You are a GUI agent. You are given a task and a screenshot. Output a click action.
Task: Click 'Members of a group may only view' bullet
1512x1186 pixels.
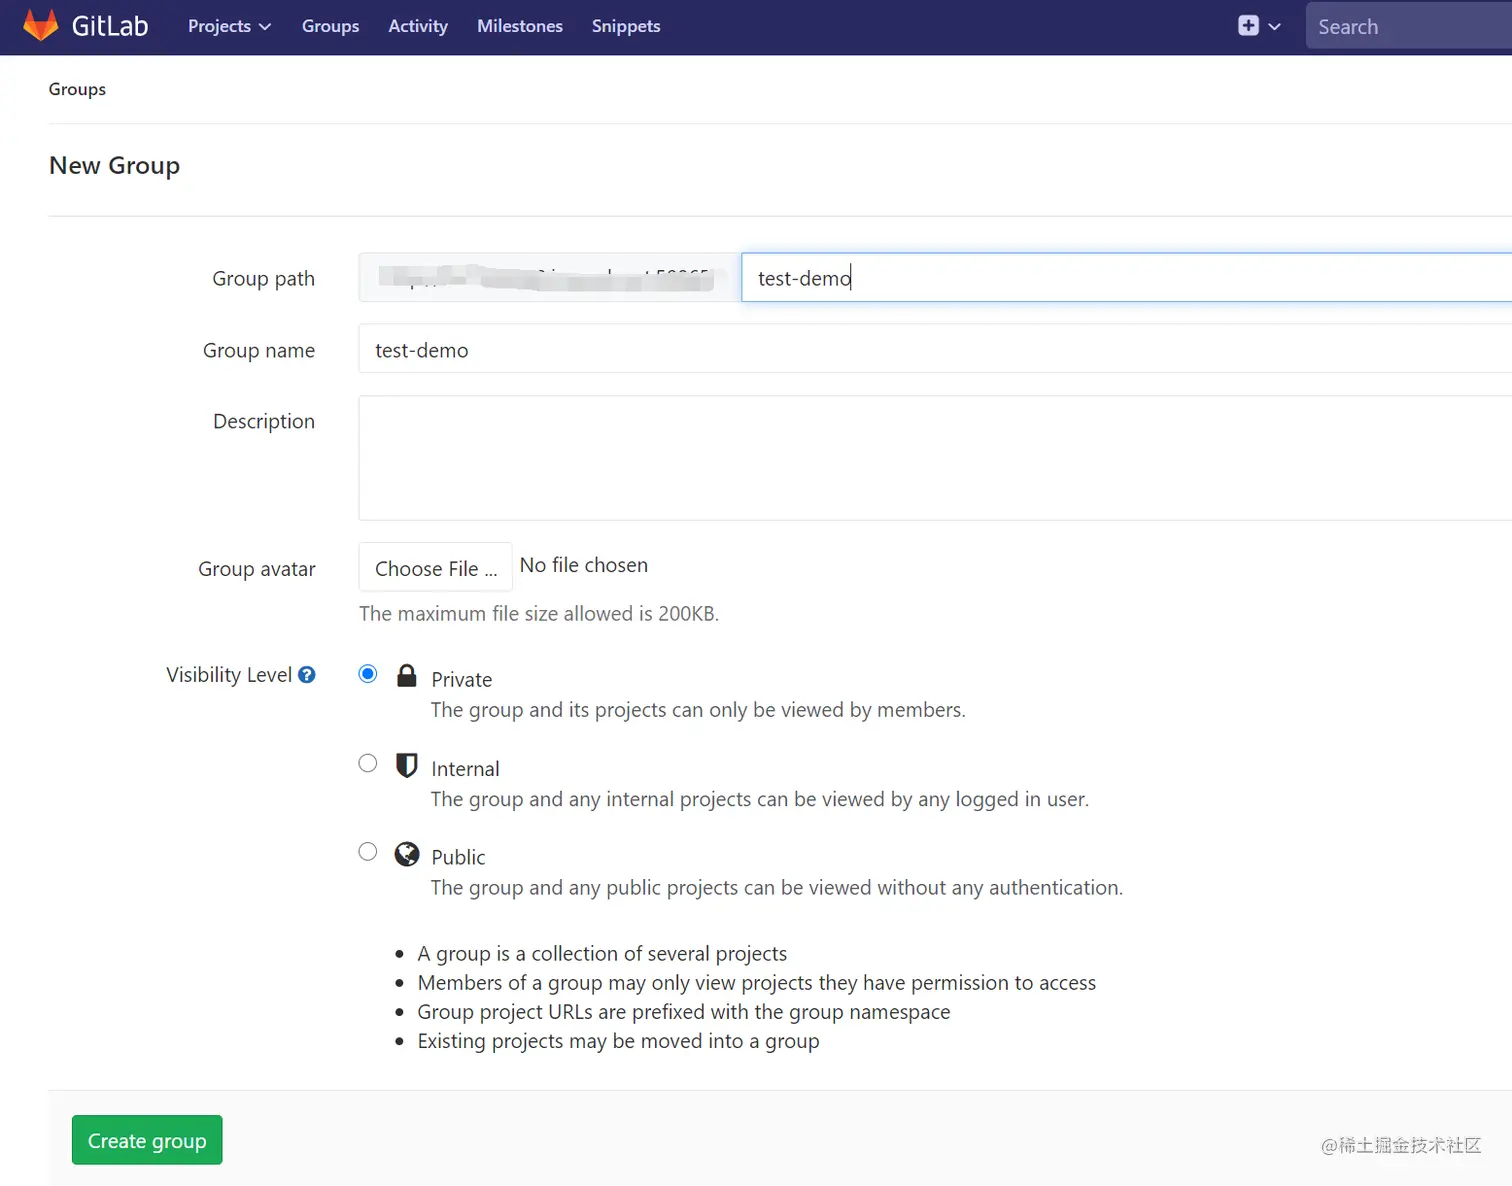coord(757,983)
